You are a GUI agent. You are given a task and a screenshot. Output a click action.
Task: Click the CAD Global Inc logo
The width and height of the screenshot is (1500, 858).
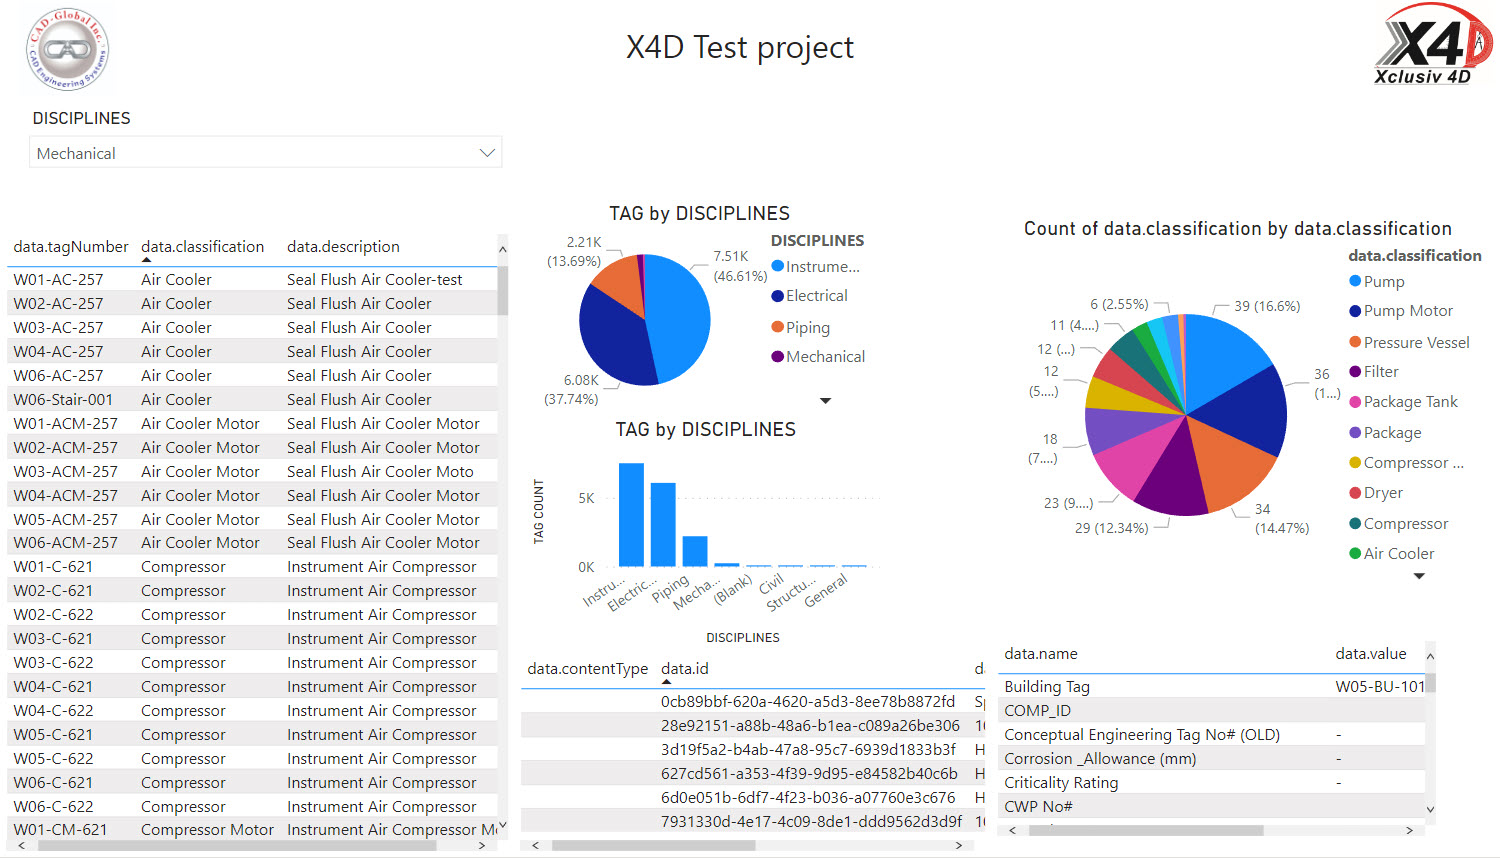pyautogui.click(x=67, y=50)
